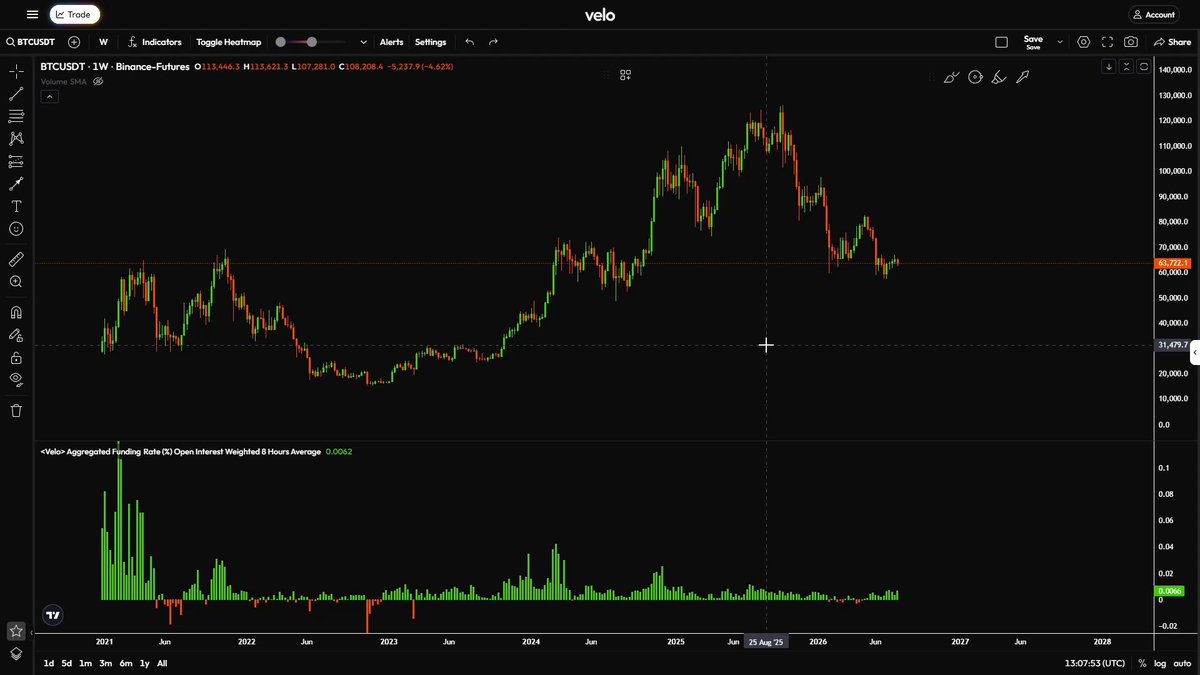Take a chart snapshot with camera icon
Viewport: 1200px width, 675px height.
tap(1130, 42)
